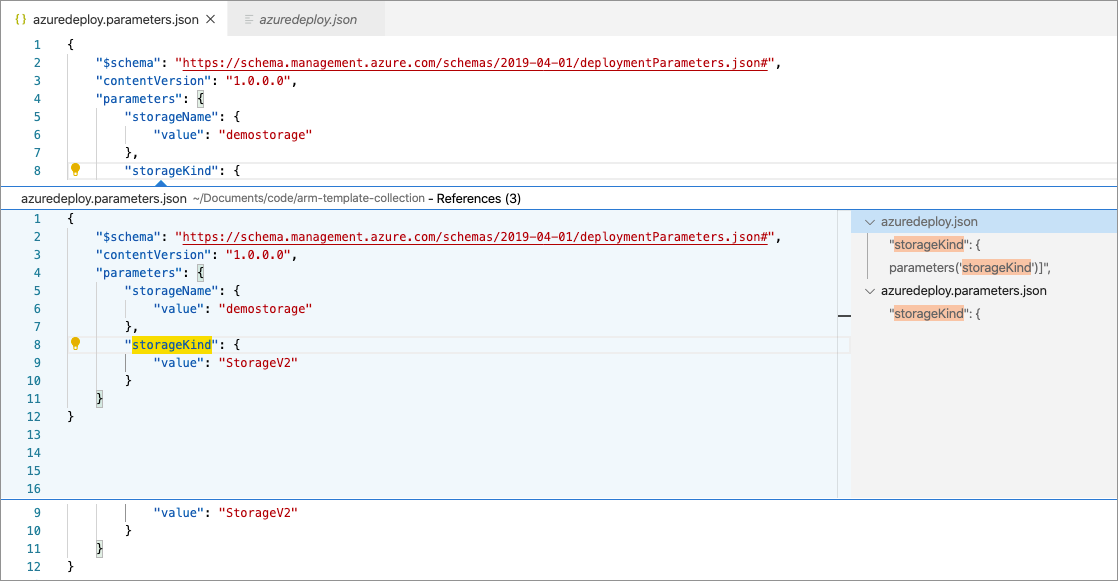1118x581 pixels.
Task: Click "contentVersion" key in the peek view
Action: click(154, 254)
